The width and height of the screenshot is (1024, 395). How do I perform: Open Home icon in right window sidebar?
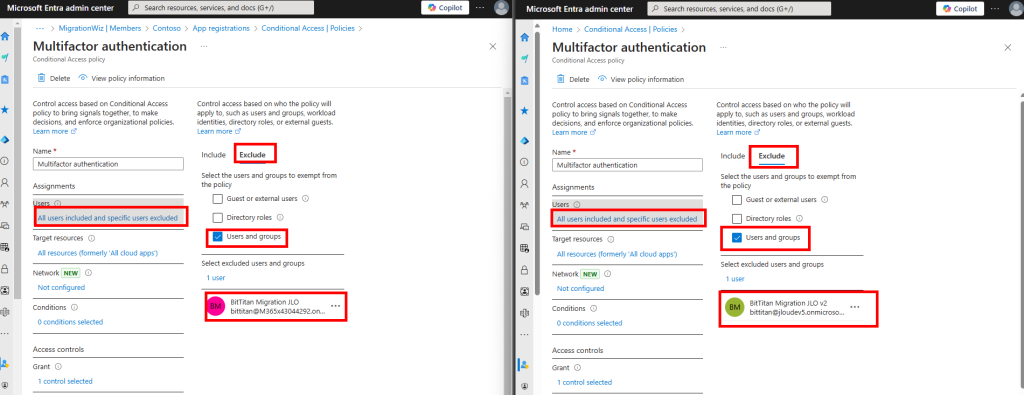(x=524, y=37)
